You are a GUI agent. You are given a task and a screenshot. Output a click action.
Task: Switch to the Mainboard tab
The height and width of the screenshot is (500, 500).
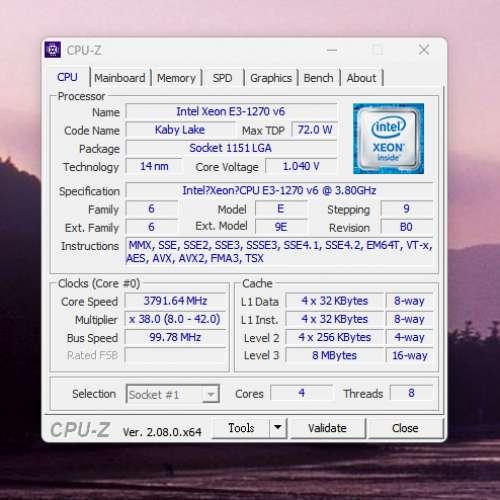(120, 78)
